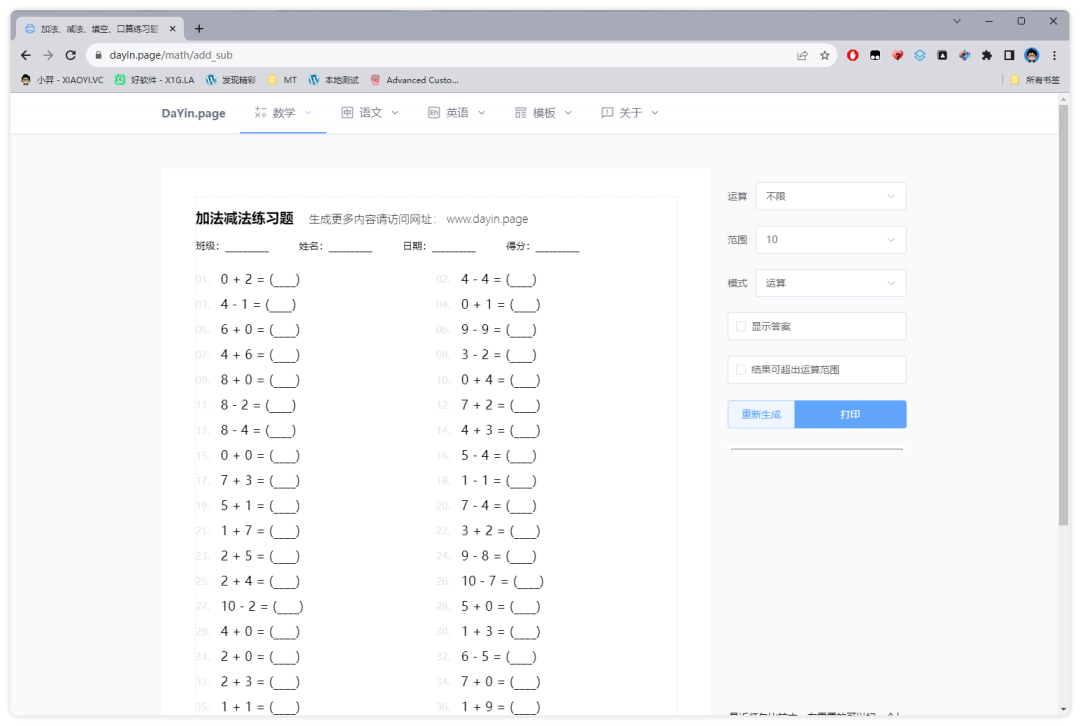Open the 所有书签 folder

pos(1035,80)
